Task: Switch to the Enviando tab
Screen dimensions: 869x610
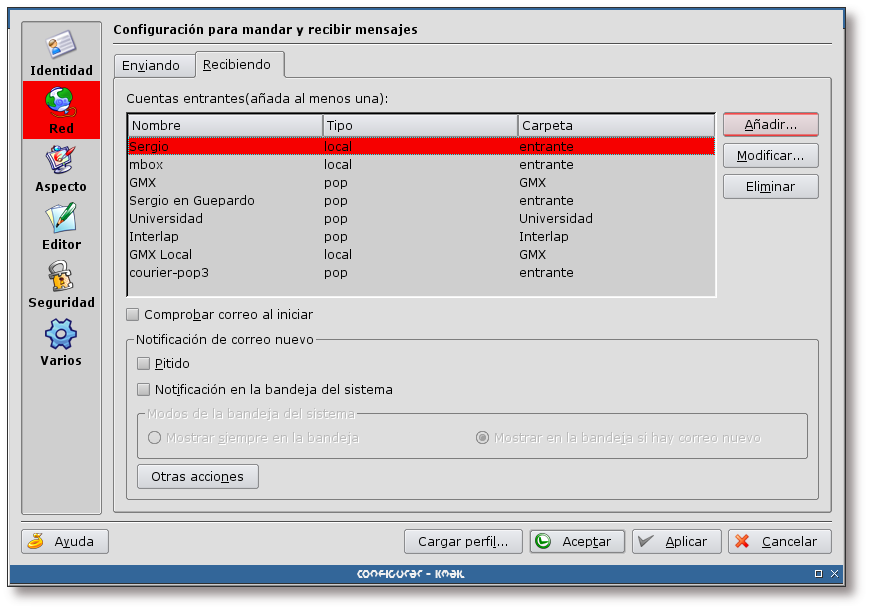Action: (x=154, y=64)
